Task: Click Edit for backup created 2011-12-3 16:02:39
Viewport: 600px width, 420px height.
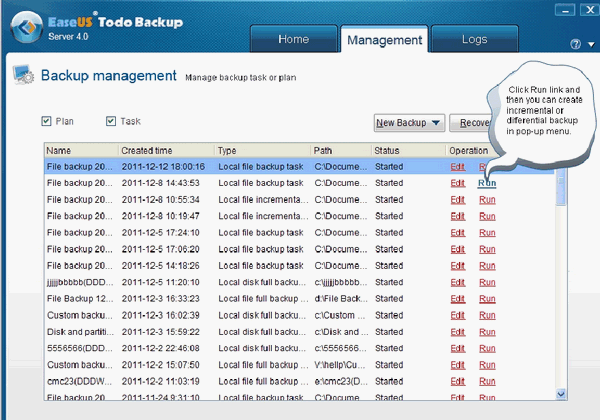Action: 458,315
